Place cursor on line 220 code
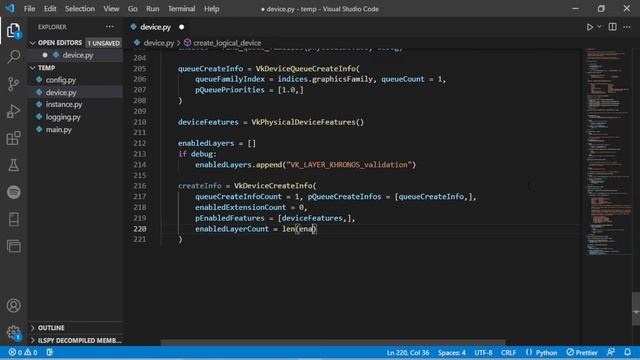This screenshot has height=360, width=640. [256, 229]
